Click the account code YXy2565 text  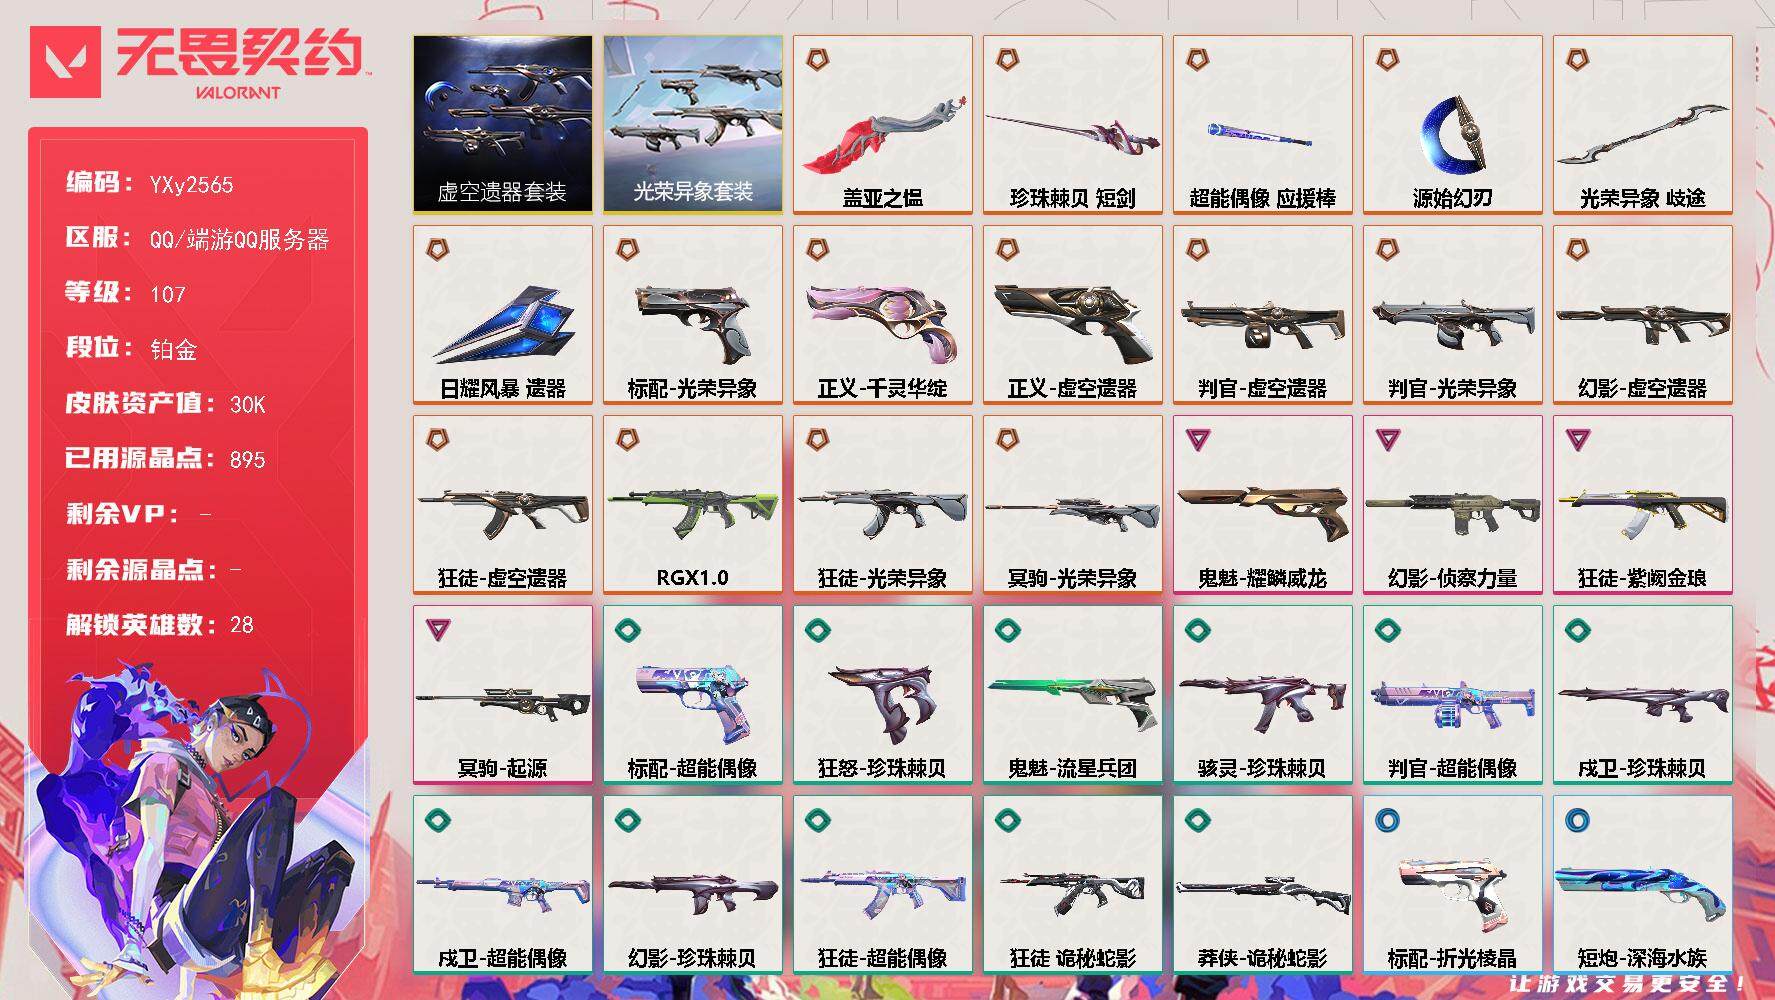[191, 185]
